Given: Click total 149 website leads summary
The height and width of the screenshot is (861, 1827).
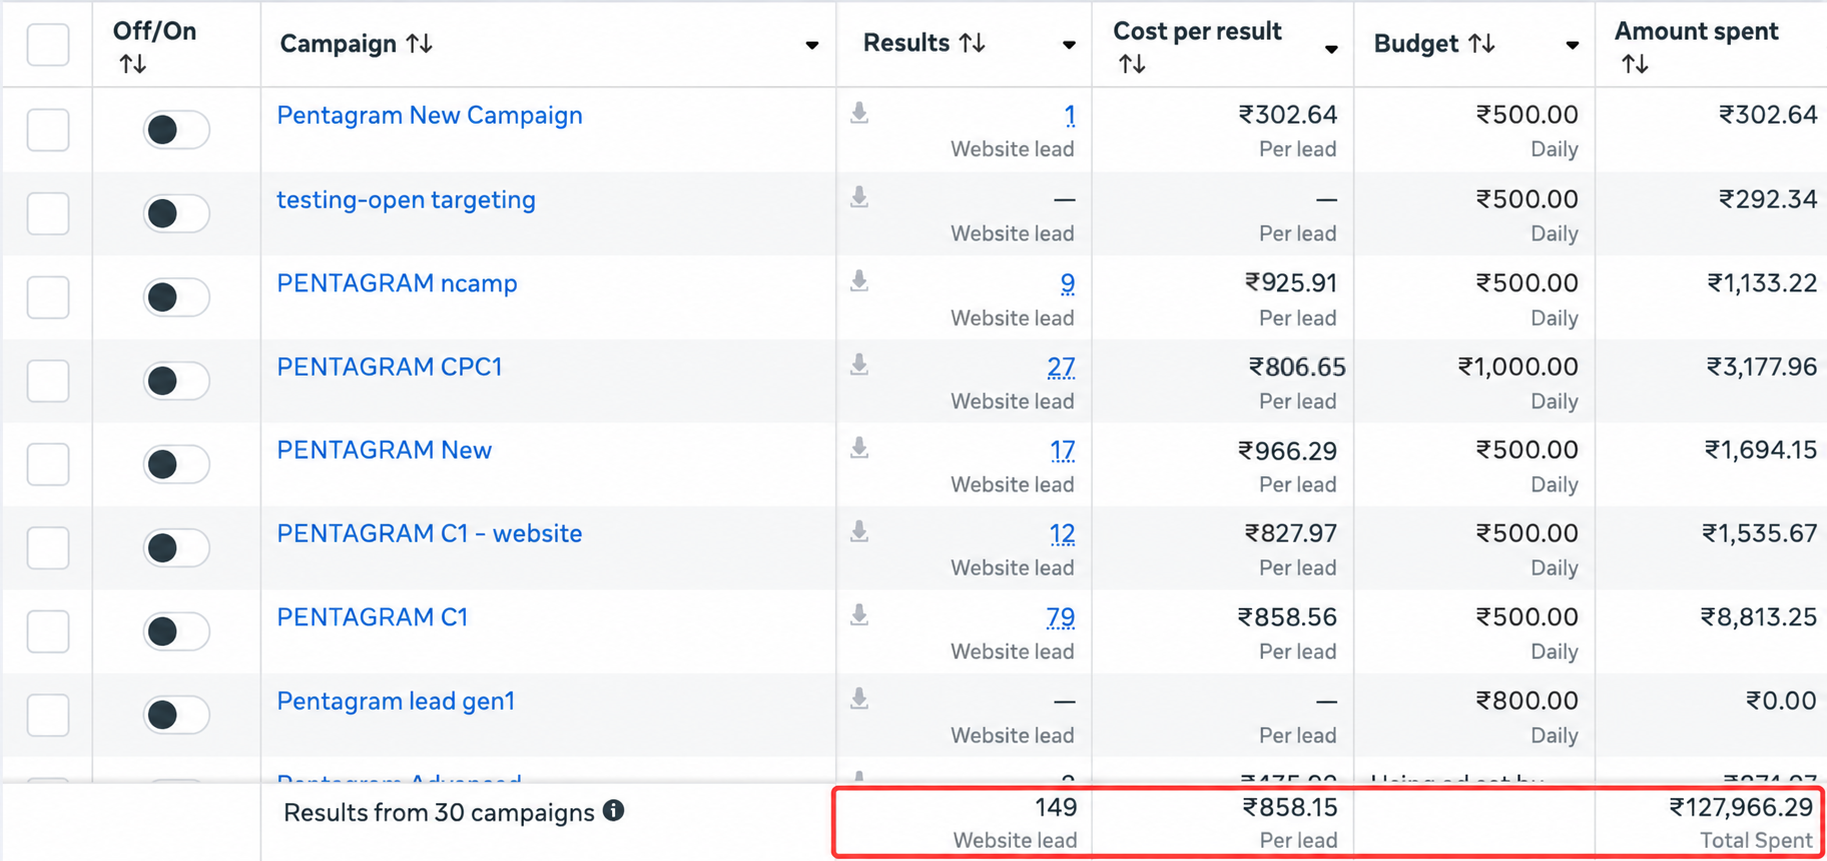Looking at the screenshot, I should click(x=1056, y=807).
